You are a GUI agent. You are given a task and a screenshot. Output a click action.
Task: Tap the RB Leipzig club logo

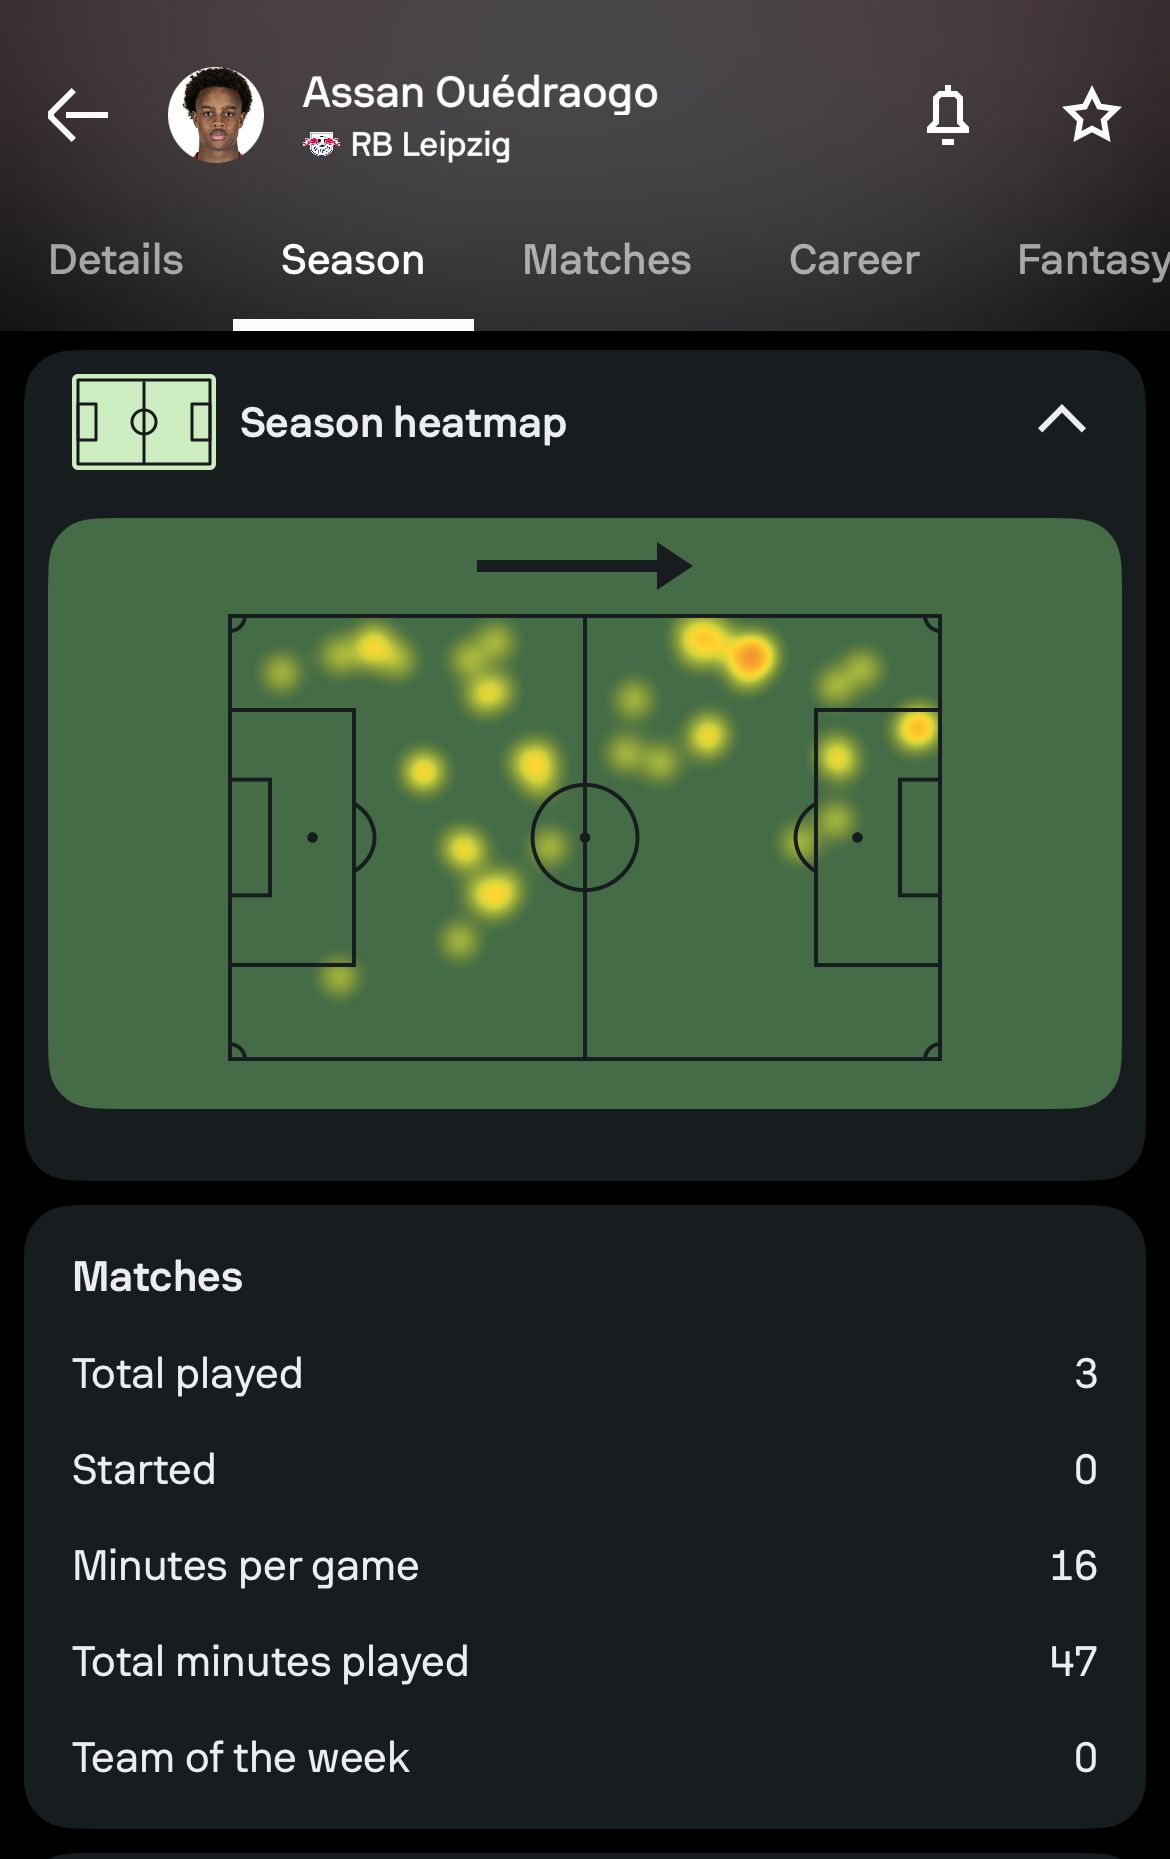[x=321, y=145]
